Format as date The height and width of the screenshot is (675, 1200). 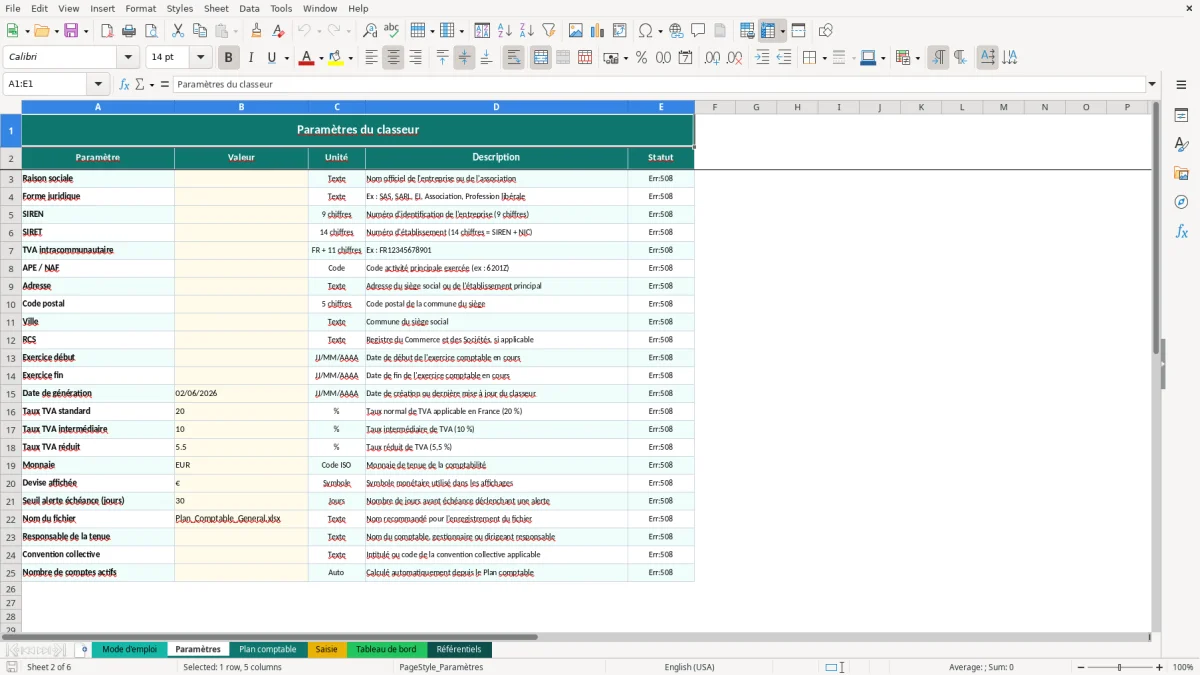(x=685, y=58)
